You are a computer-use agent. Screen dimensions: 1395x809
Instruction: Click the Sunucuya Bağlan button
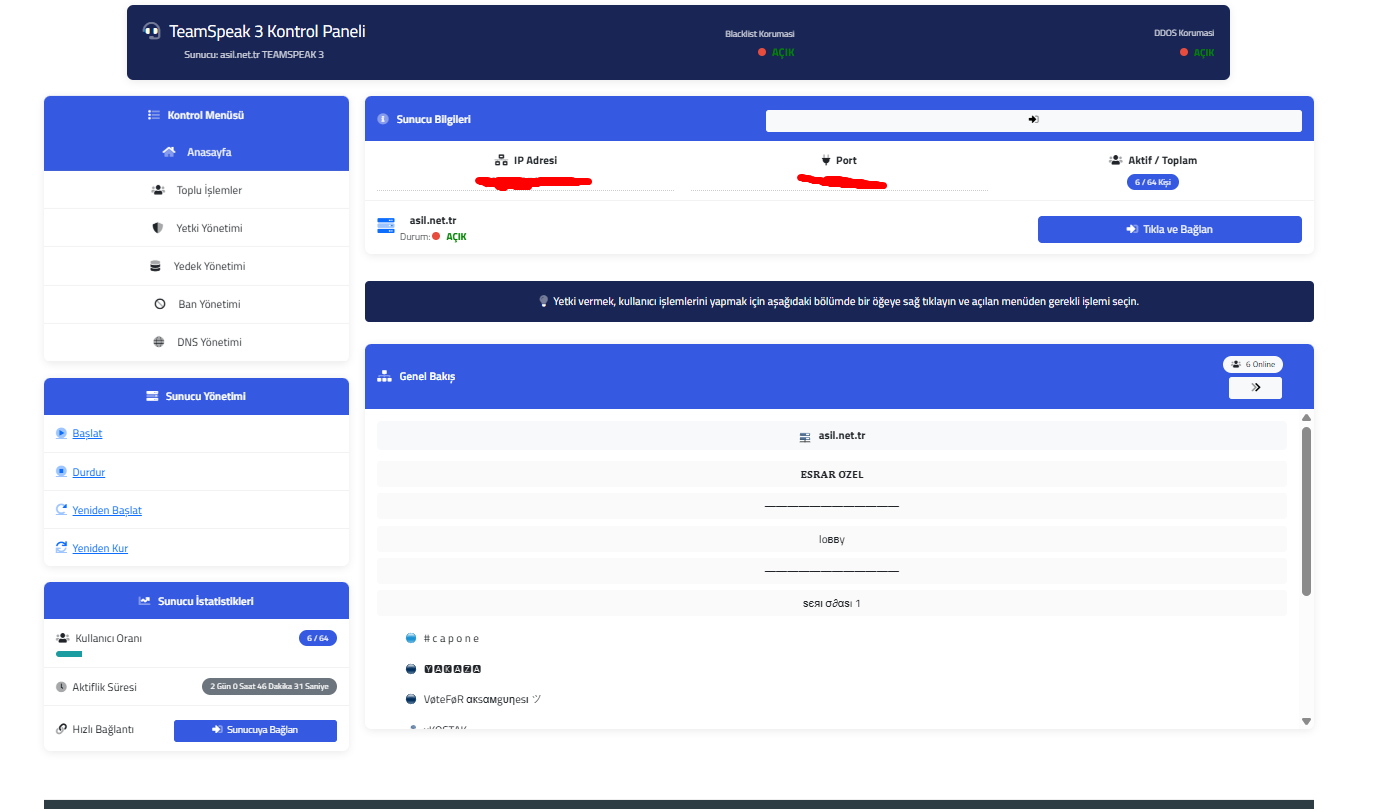click(255, 730)
